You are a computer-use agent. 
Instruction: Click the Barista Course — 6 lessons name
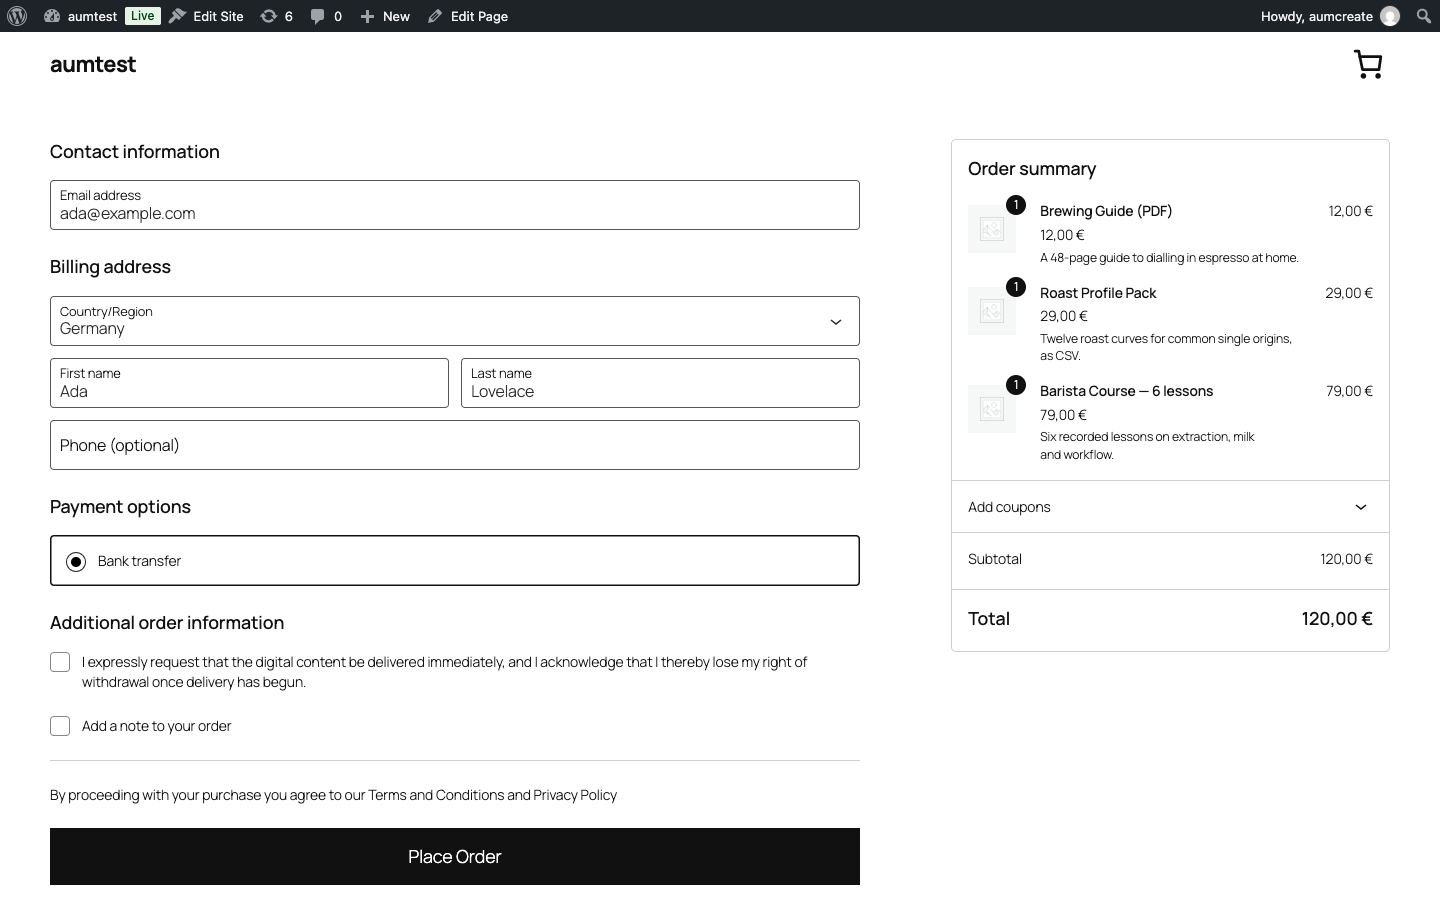(x=1126, y=391)
